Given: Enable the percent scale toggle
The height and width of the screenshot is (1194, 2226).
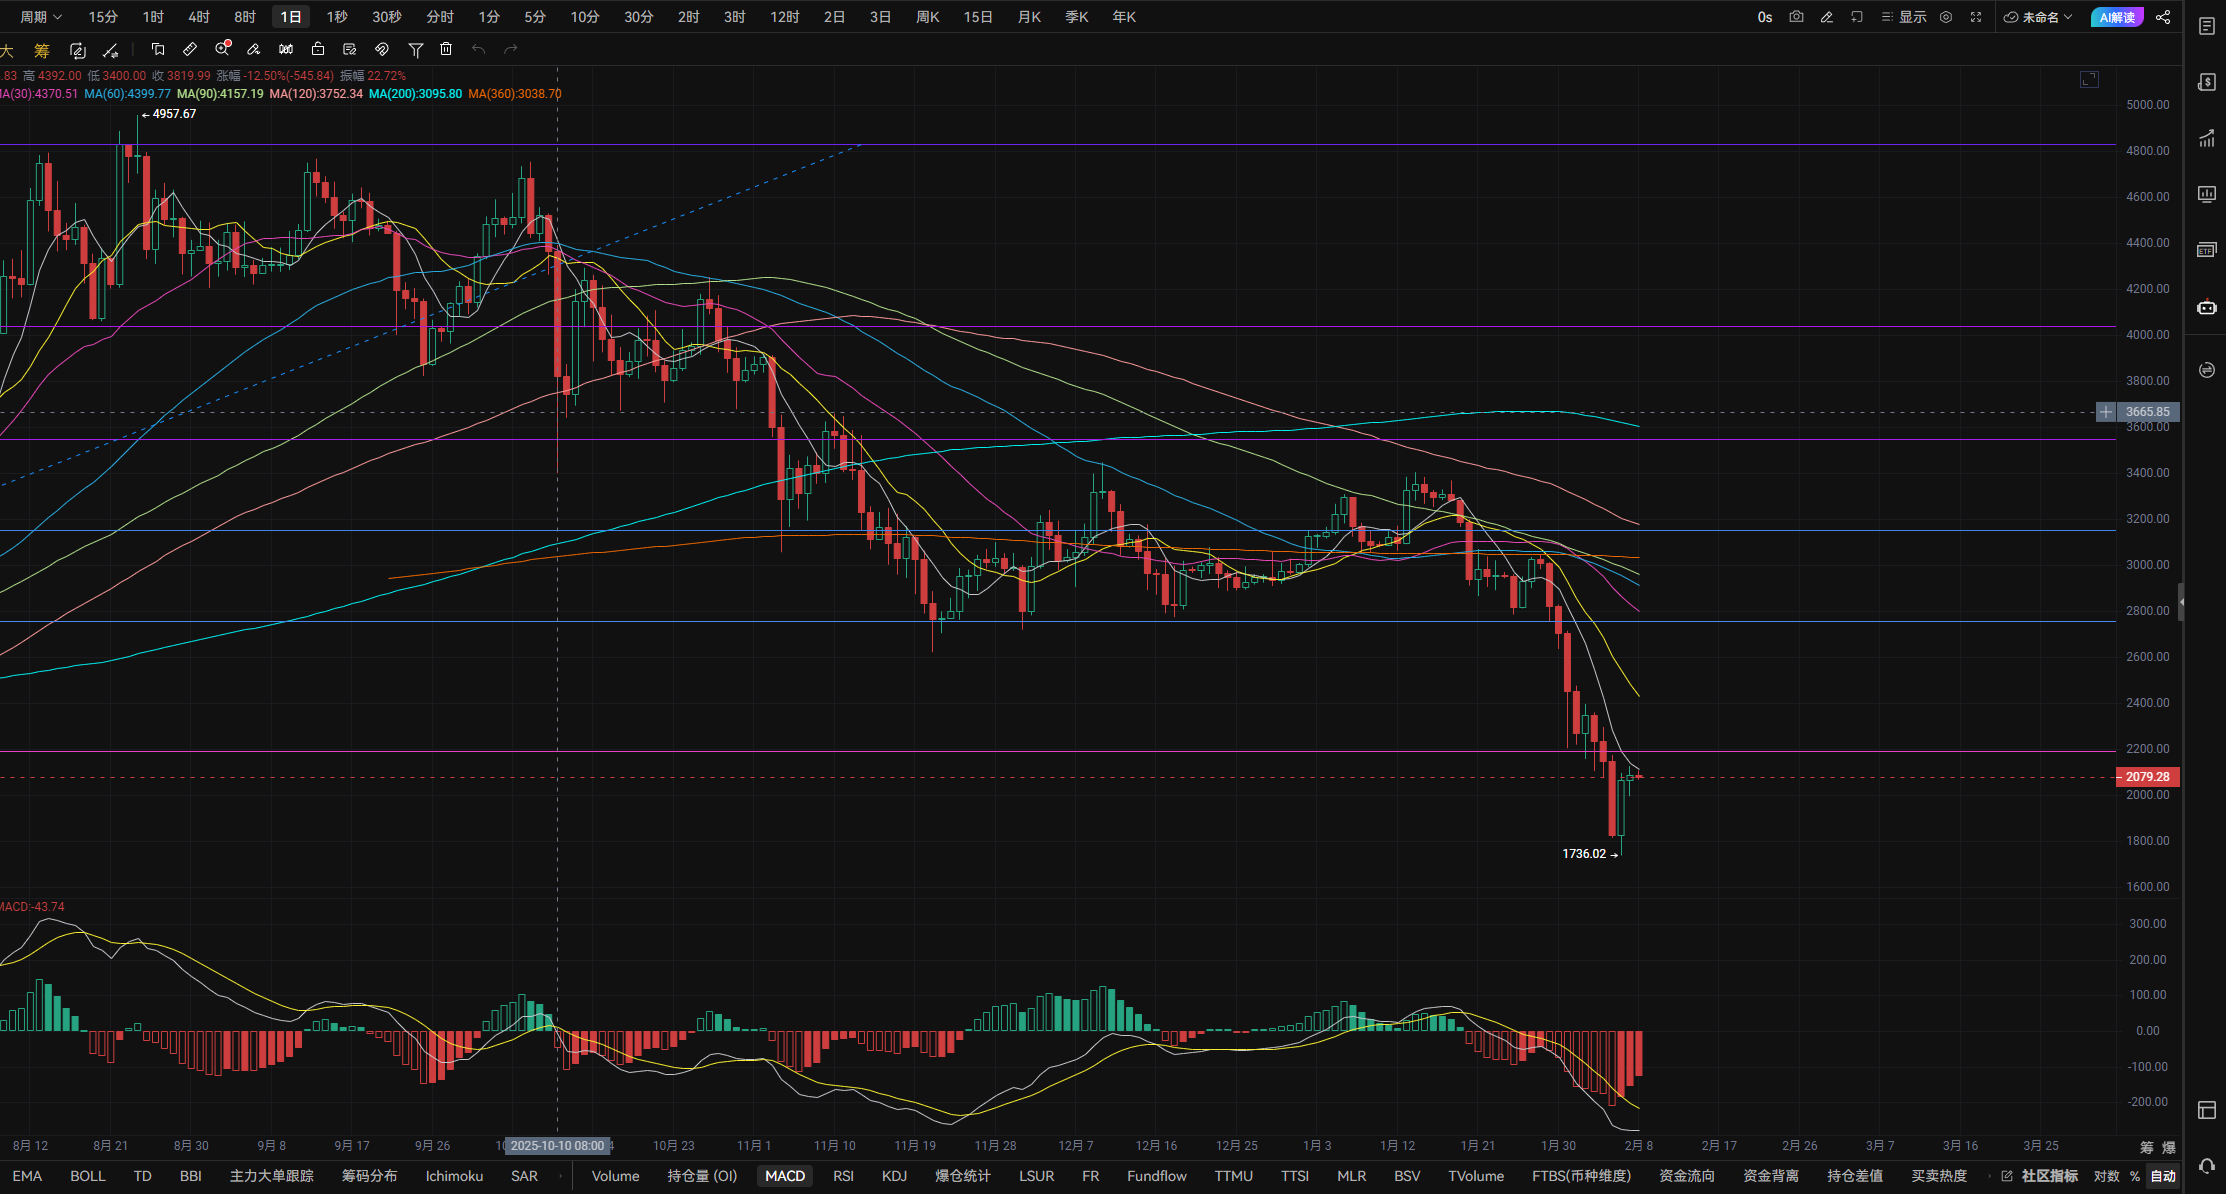Looking at the screenshot, I should [2135, 1176].
